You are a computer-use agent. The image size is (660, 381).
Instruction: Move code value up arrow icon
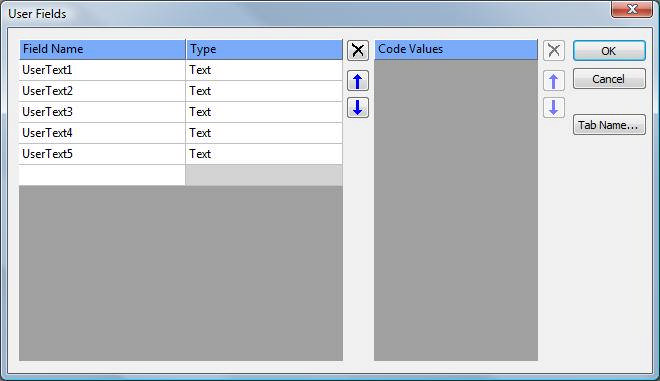(x=554, y=81)
